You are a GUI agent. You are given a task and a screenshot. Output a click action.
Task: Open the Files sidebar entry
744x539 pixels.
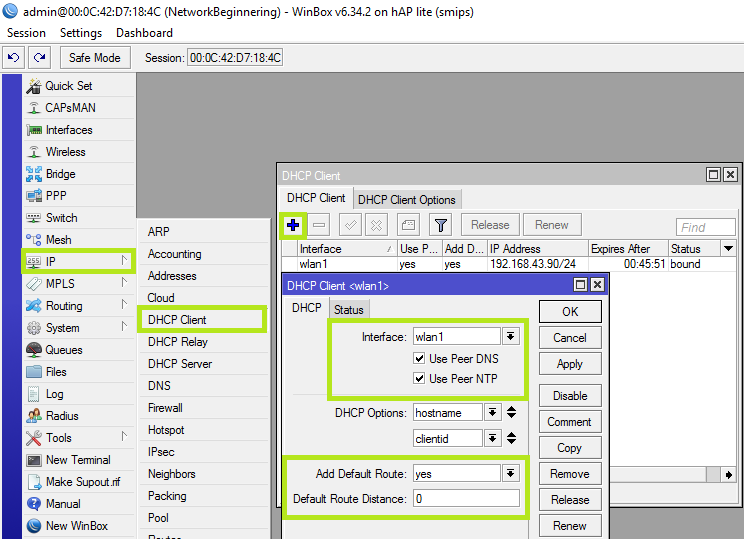(79, 372)
